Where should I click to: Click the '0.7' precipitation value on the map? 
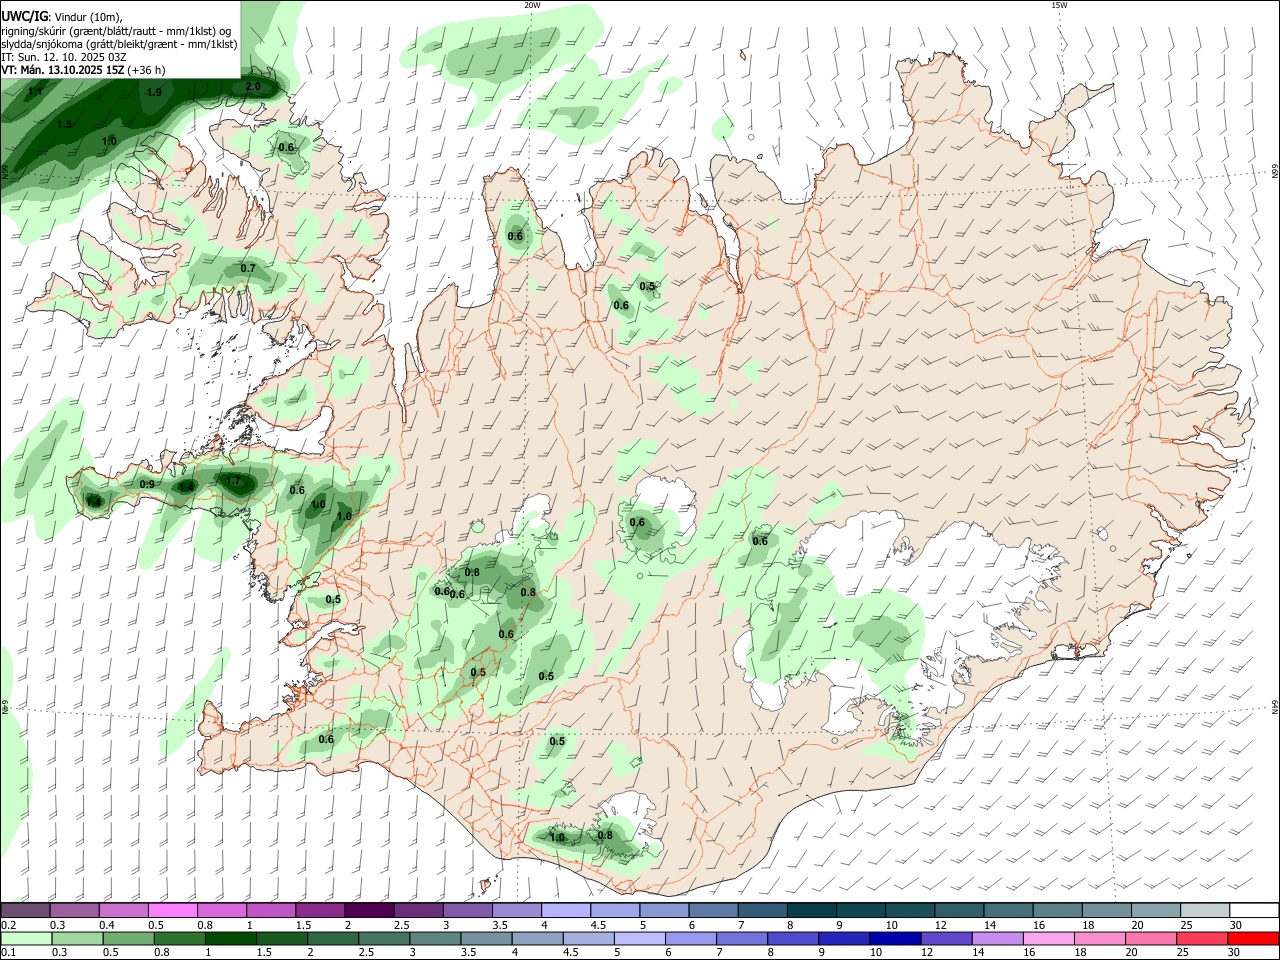click(x=248, y=269)
